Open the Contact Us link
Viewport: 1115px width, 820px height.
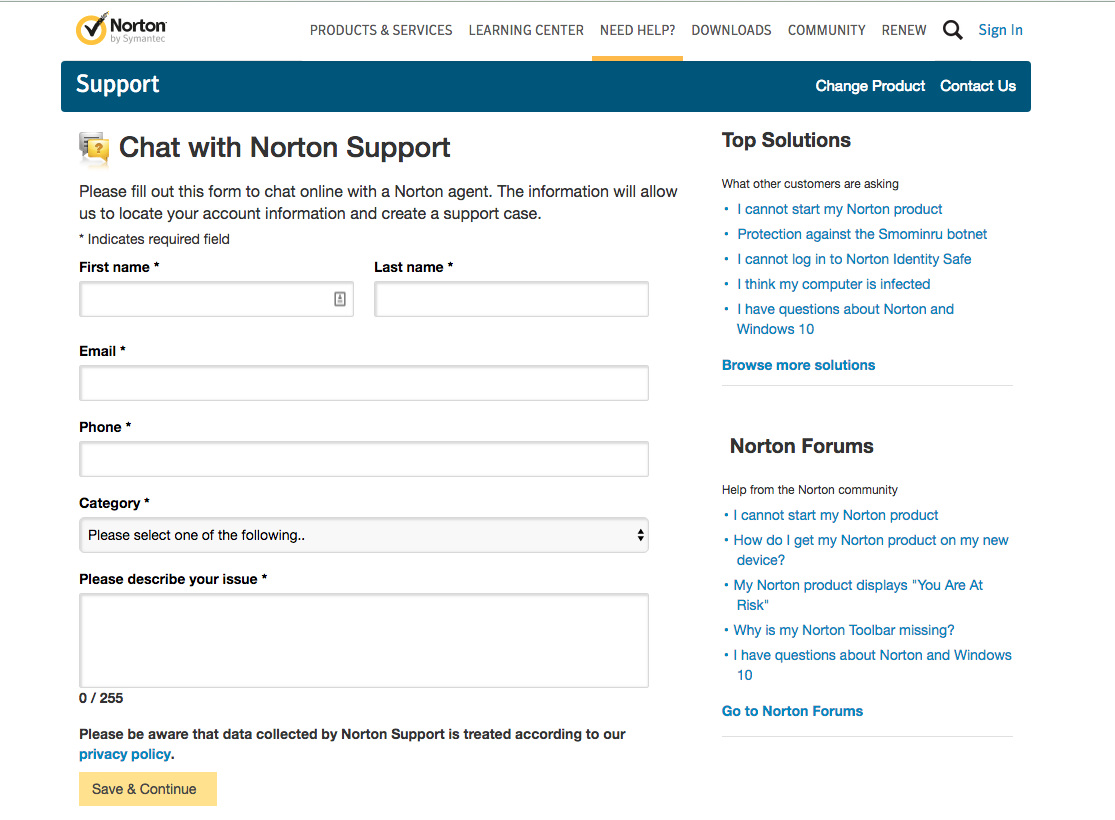977,86
